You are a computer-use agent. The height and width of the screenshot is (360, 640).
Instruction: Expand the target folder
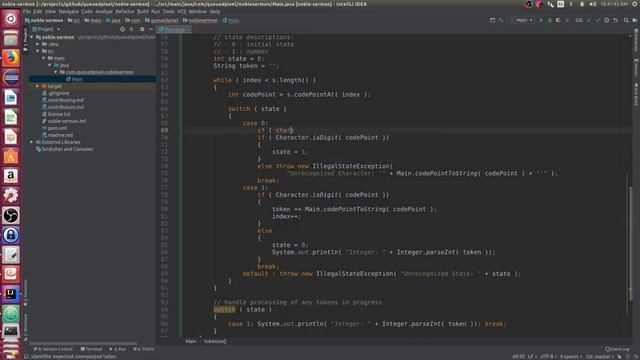tap(38, 86)
